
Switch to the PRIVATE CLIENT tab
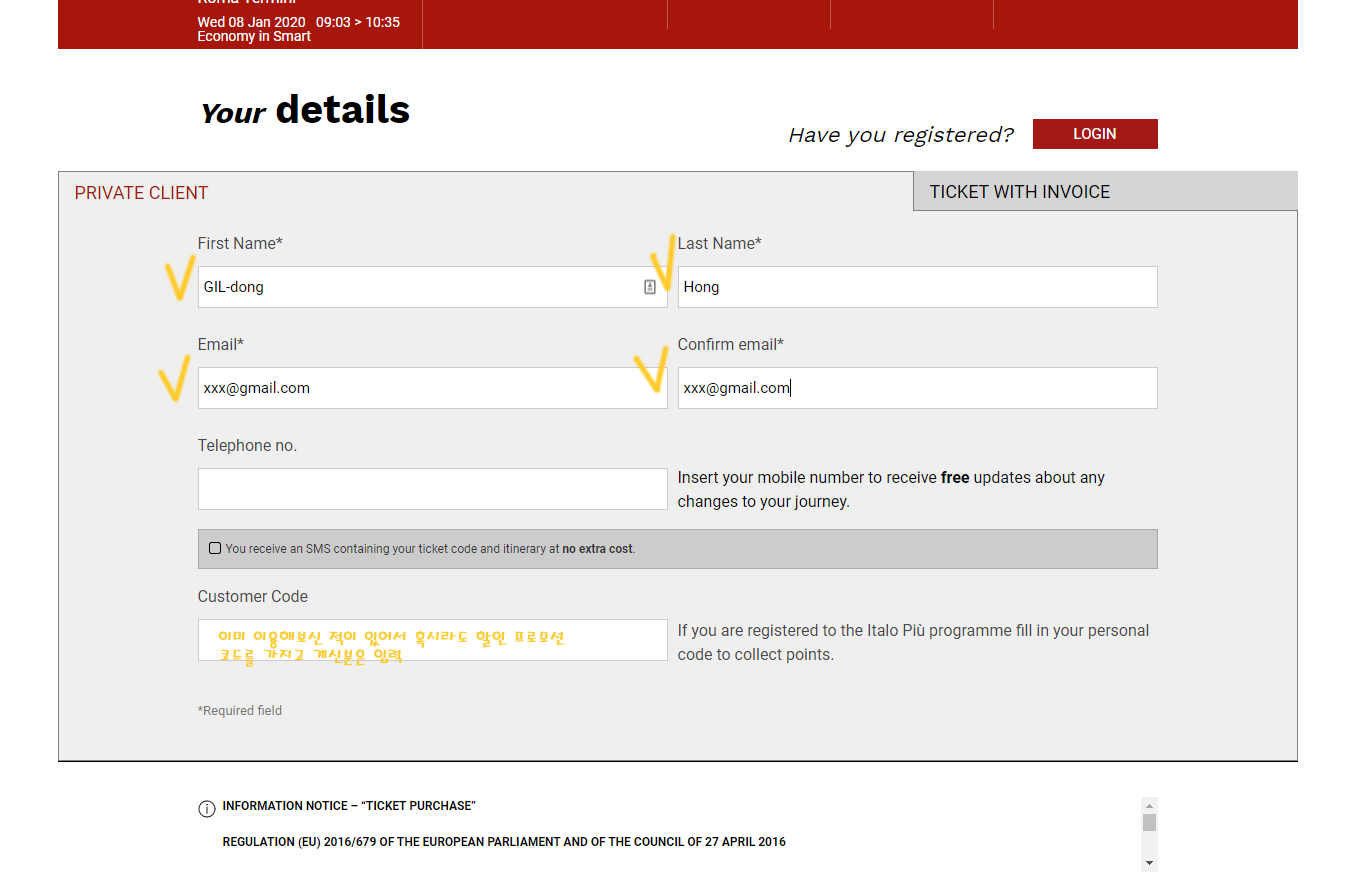(x=141, y=193)
